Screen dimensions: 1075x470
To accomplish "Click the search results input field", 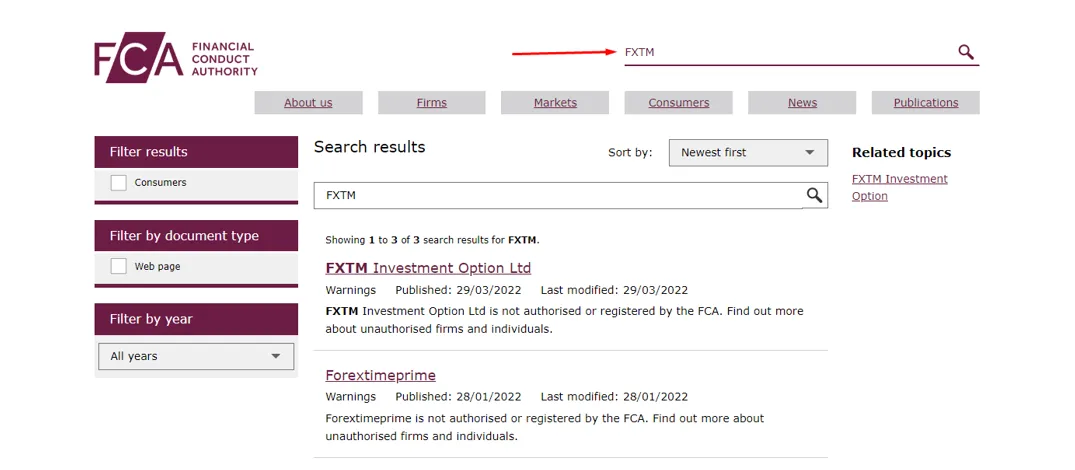I will point(559,195).
